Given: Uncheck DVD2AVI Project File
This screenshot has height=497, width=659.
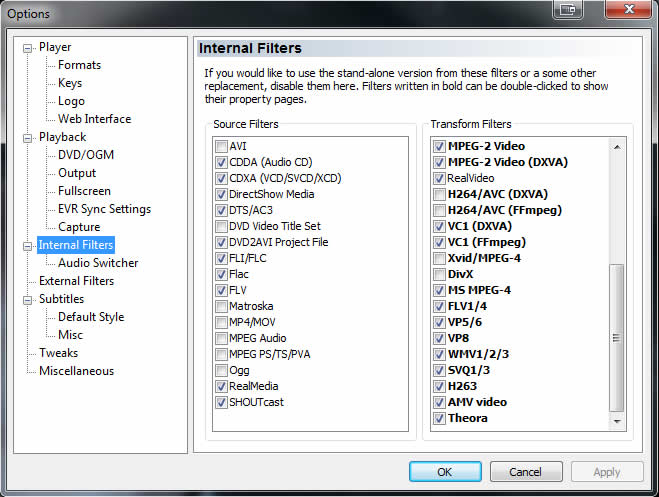Looking at the screenshot, I should [x=221, y=242].
